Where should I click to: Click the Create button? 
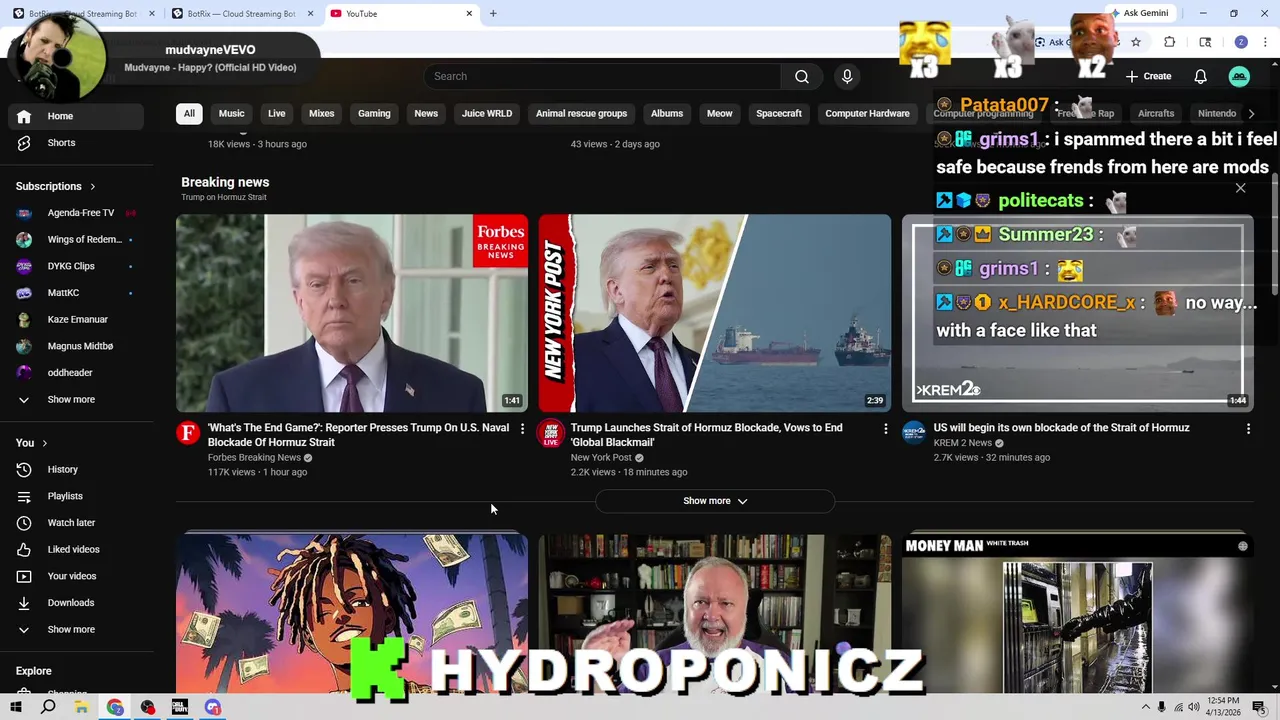pos(1148,76)
